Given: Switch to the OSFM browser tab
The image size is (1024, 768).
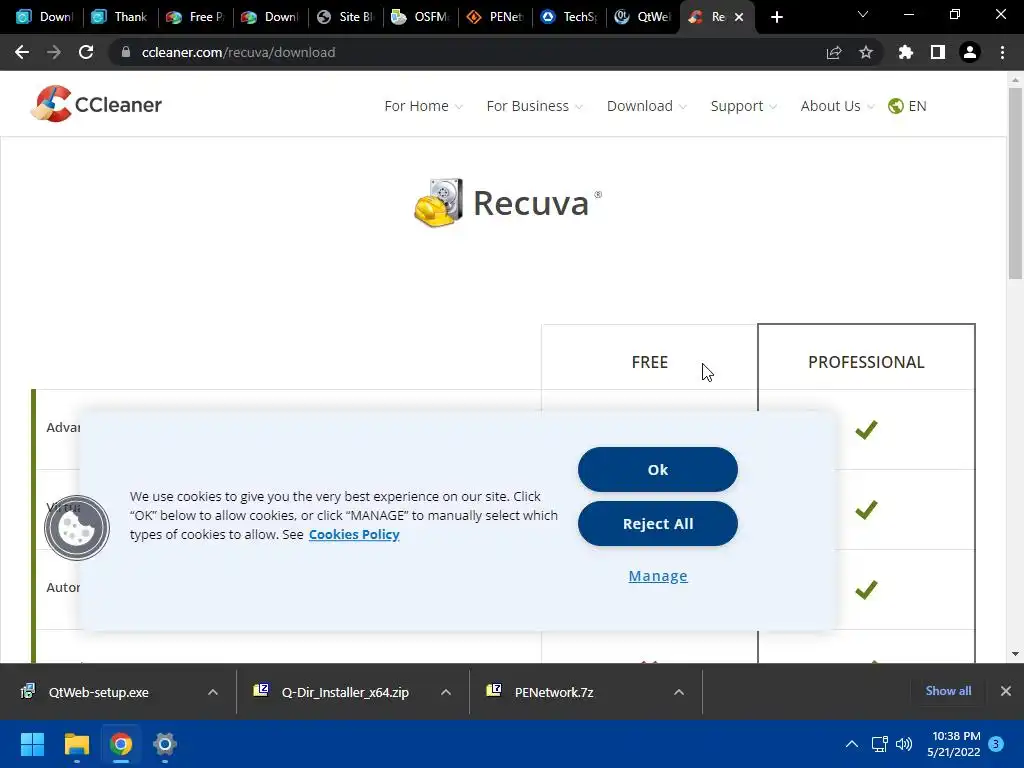Looking at the screenshot, I should [x=421, y=17].
